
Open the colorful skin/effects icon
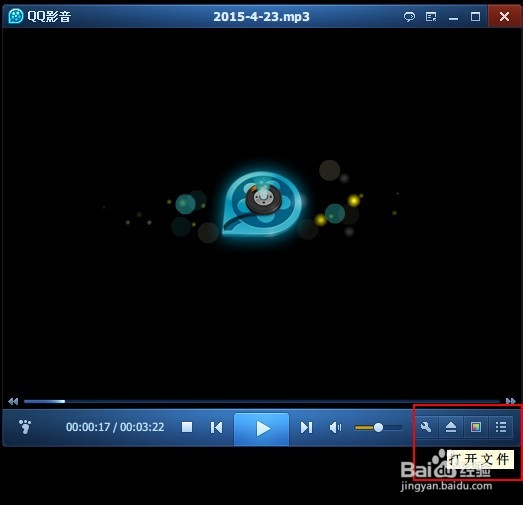pos(476,427)
